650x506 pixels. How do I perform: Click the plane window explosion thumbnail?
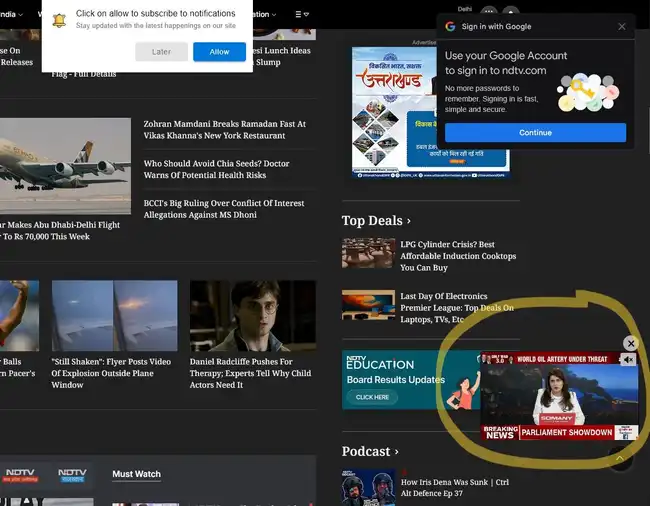tap(114, 315)
